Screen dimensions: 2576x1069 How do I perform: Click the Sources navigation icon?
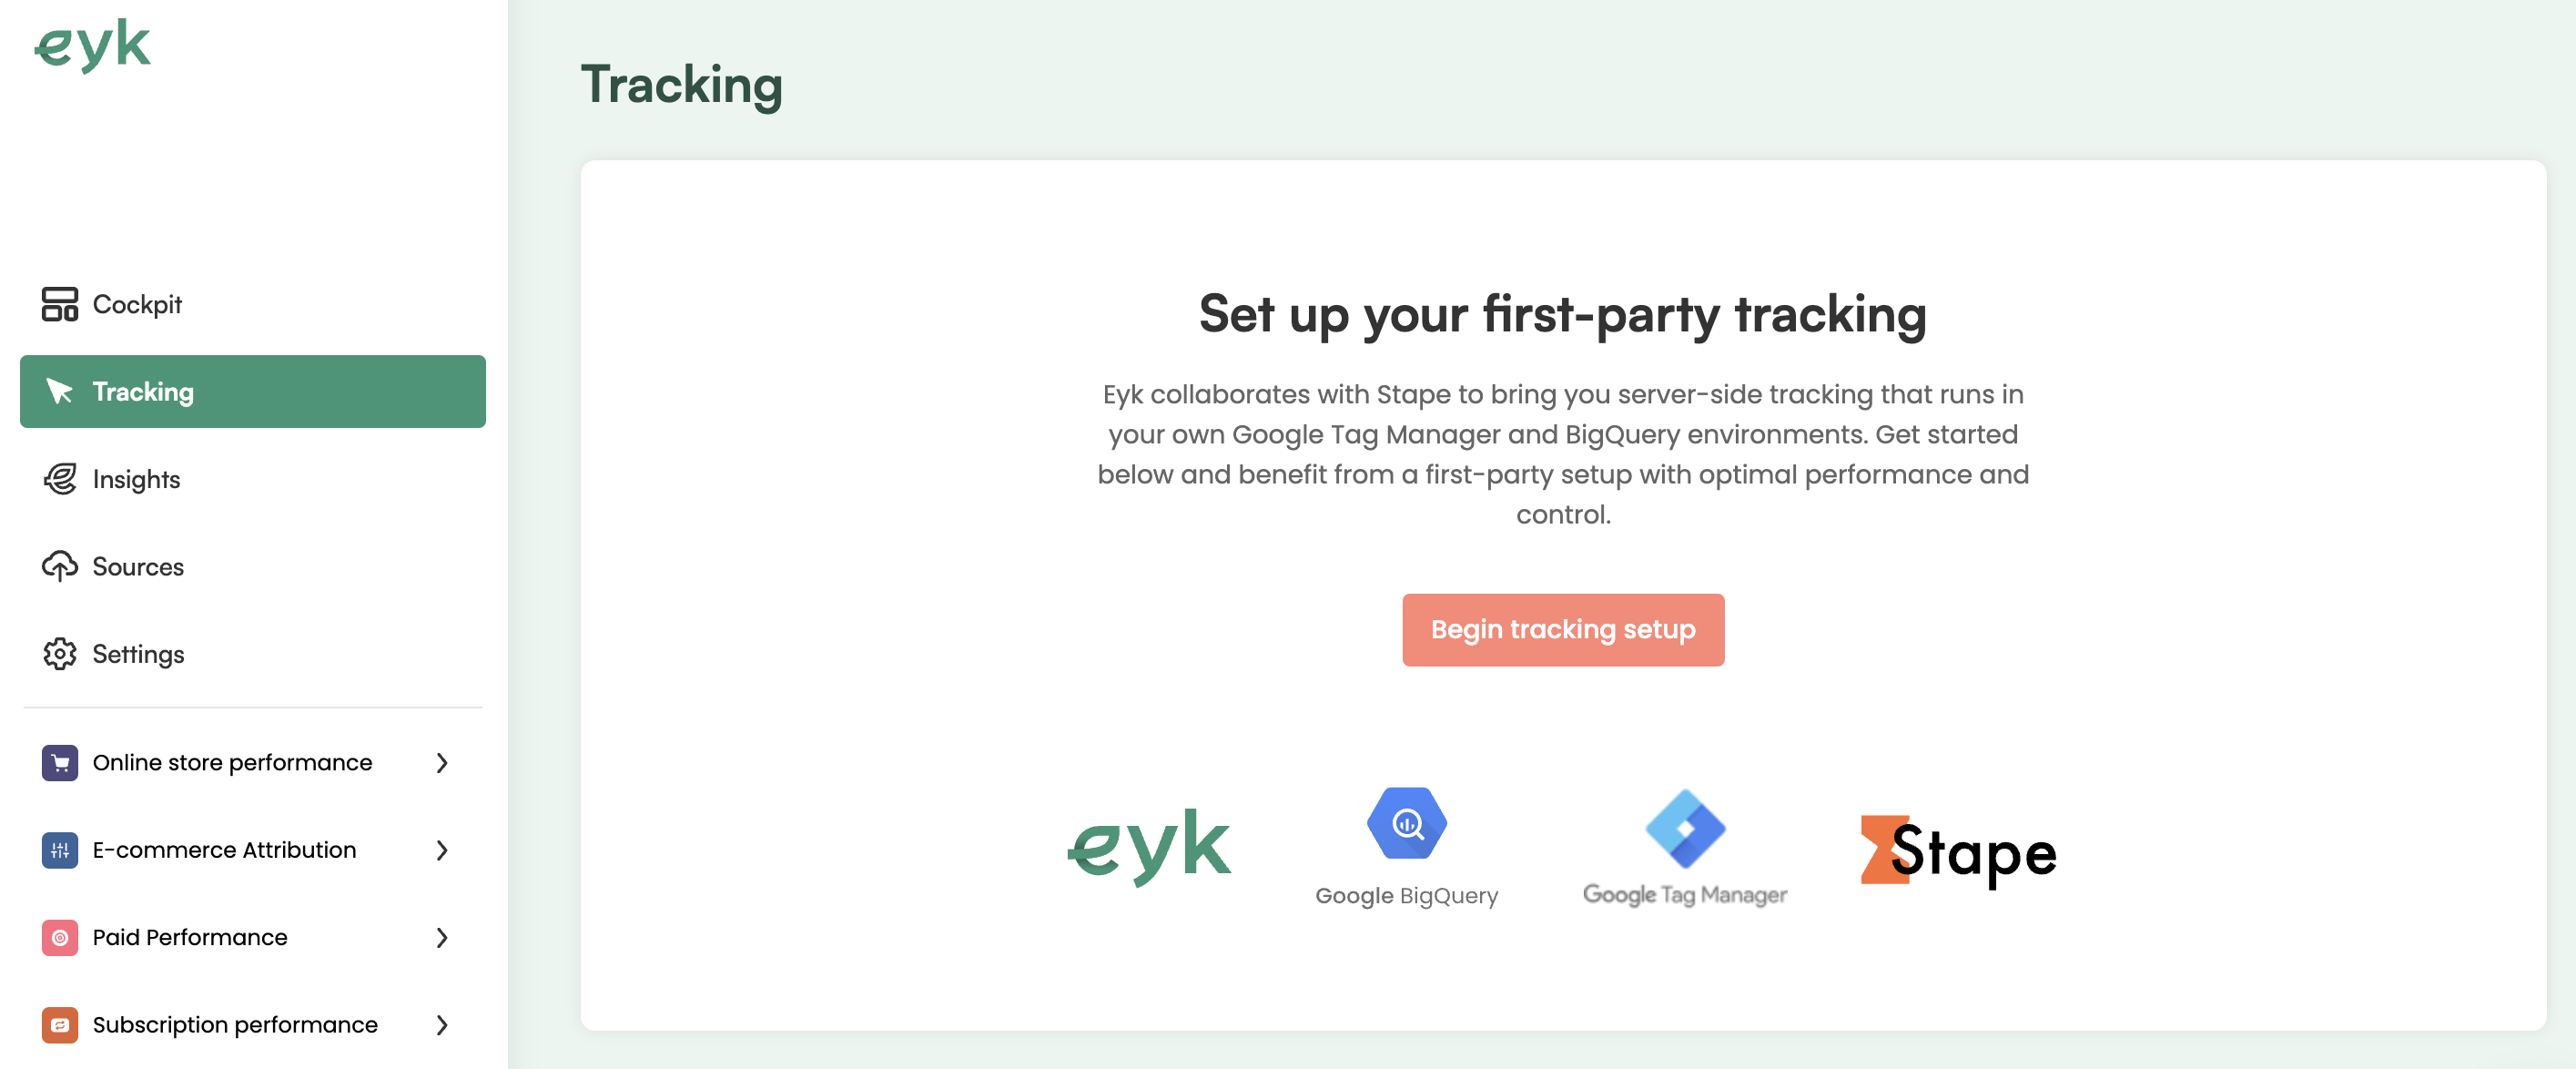point(57,565)
